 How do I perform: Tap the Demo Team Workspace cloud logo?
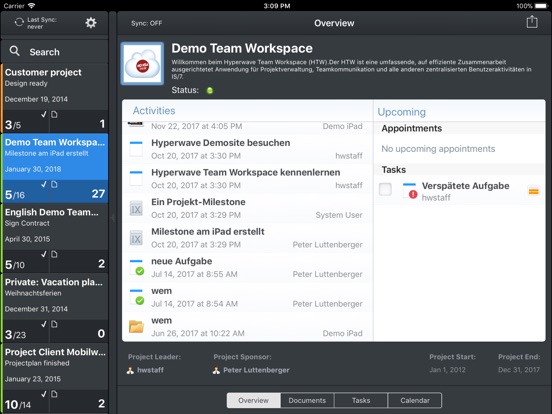coord(142,64)
